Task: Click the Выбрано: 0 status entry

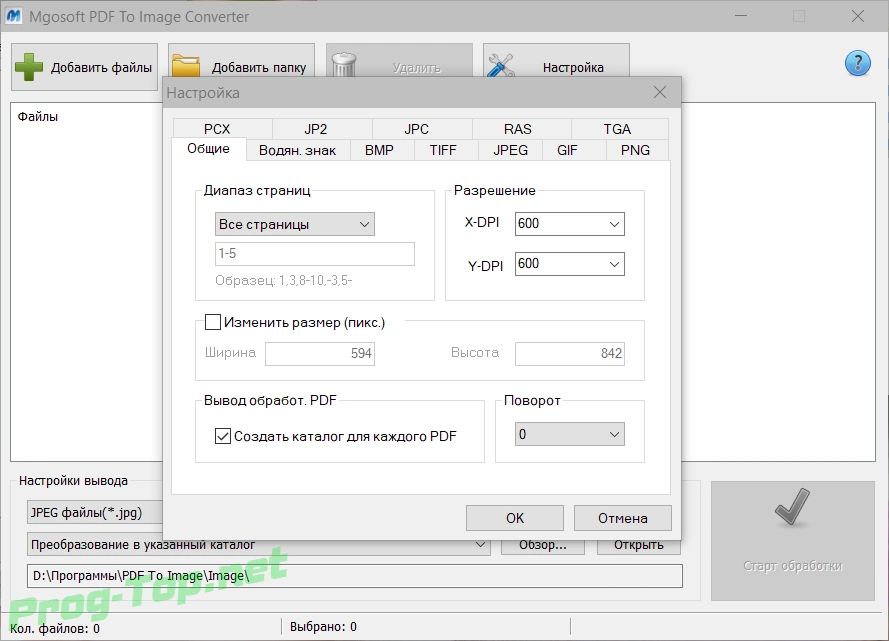Action: [x=323, y=626]
